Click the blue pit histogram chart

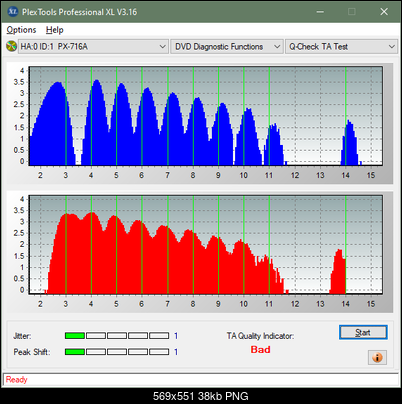(206, 116)
